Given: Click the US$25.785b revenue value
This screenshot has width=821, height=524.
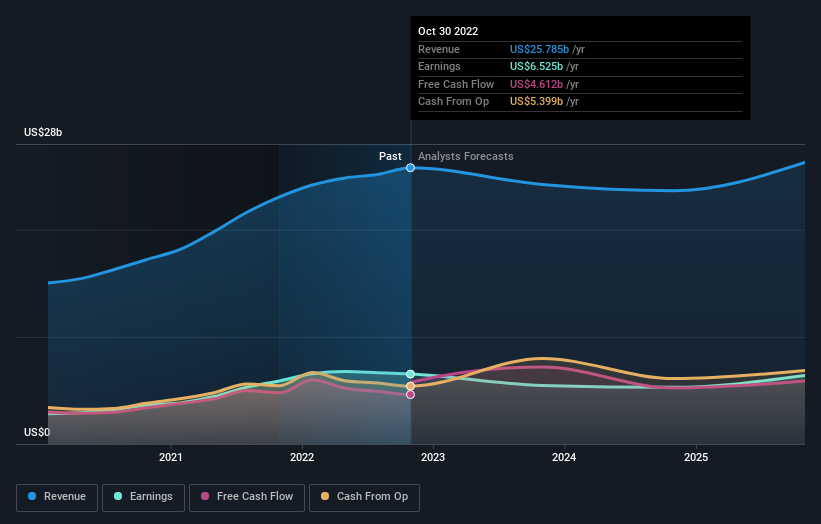Looking at the screenshot, I should point(539,49).
